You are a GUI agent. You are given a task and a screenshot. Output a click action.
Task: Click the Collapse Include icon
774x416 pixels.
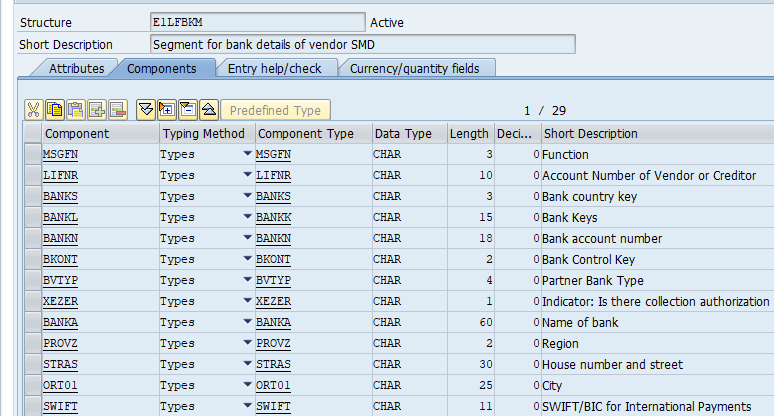(x=188, y=110)
